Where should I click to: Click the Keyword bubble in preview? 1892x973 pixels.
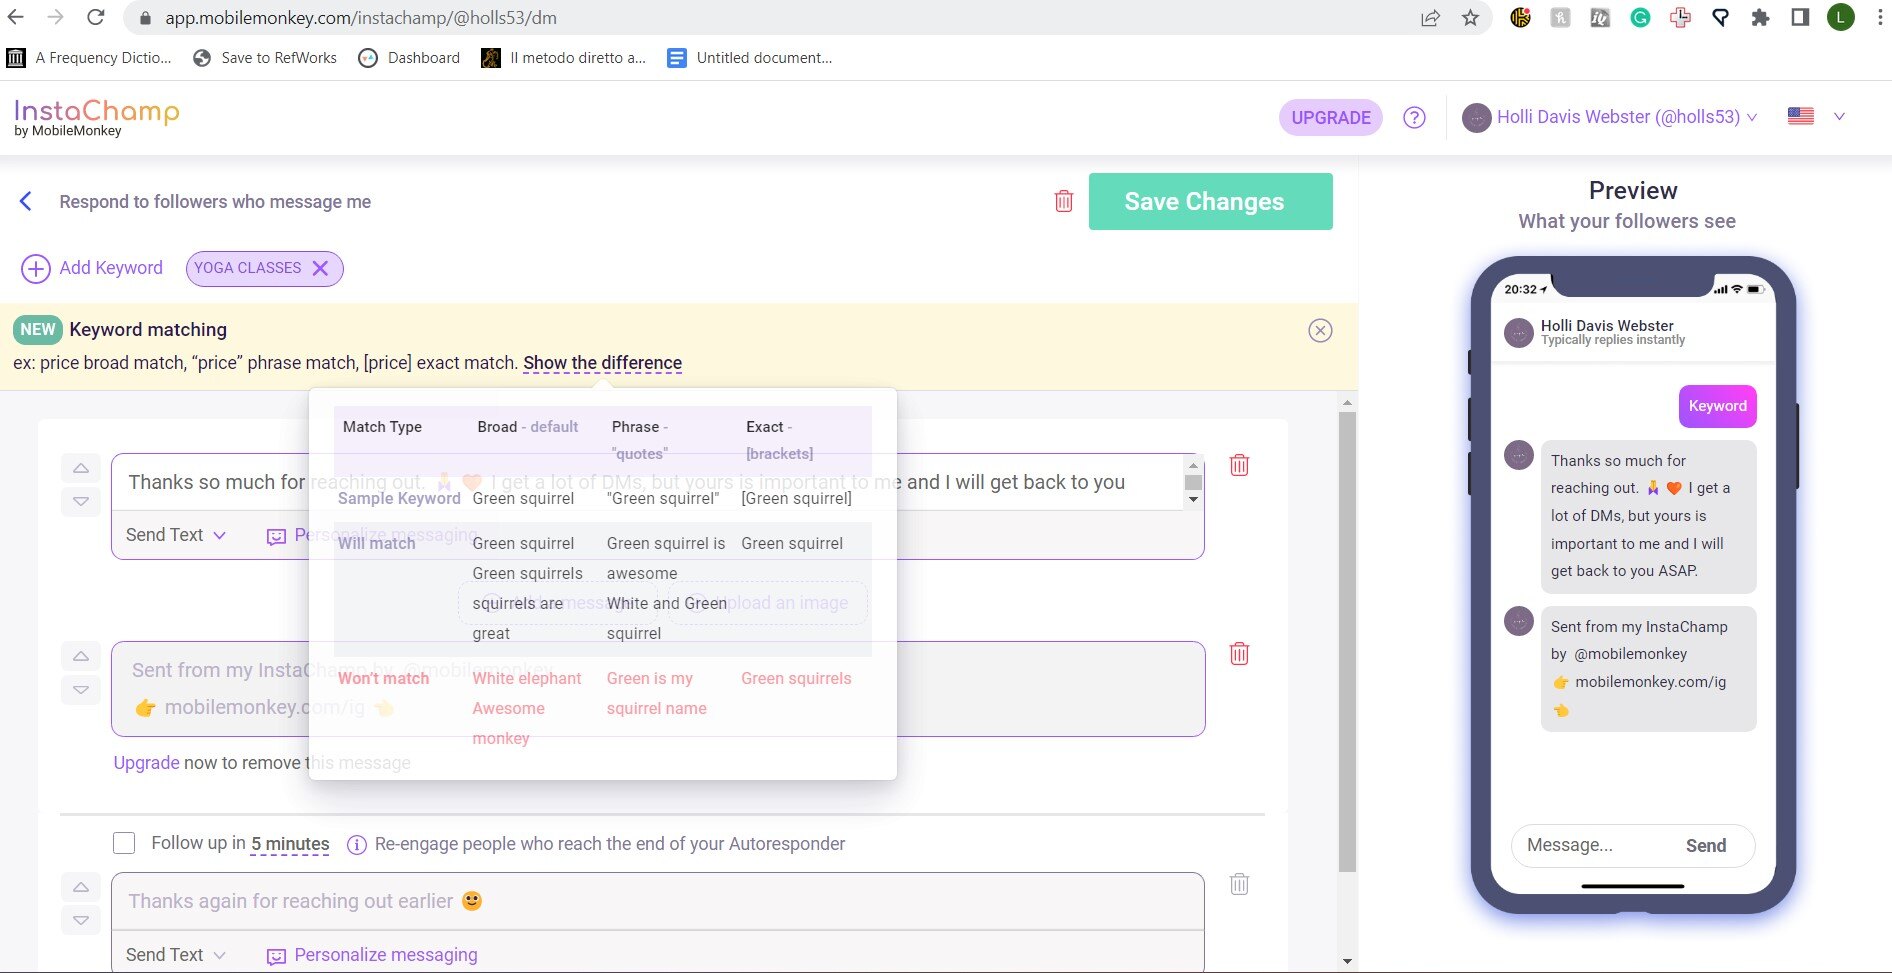(1717, 406)
